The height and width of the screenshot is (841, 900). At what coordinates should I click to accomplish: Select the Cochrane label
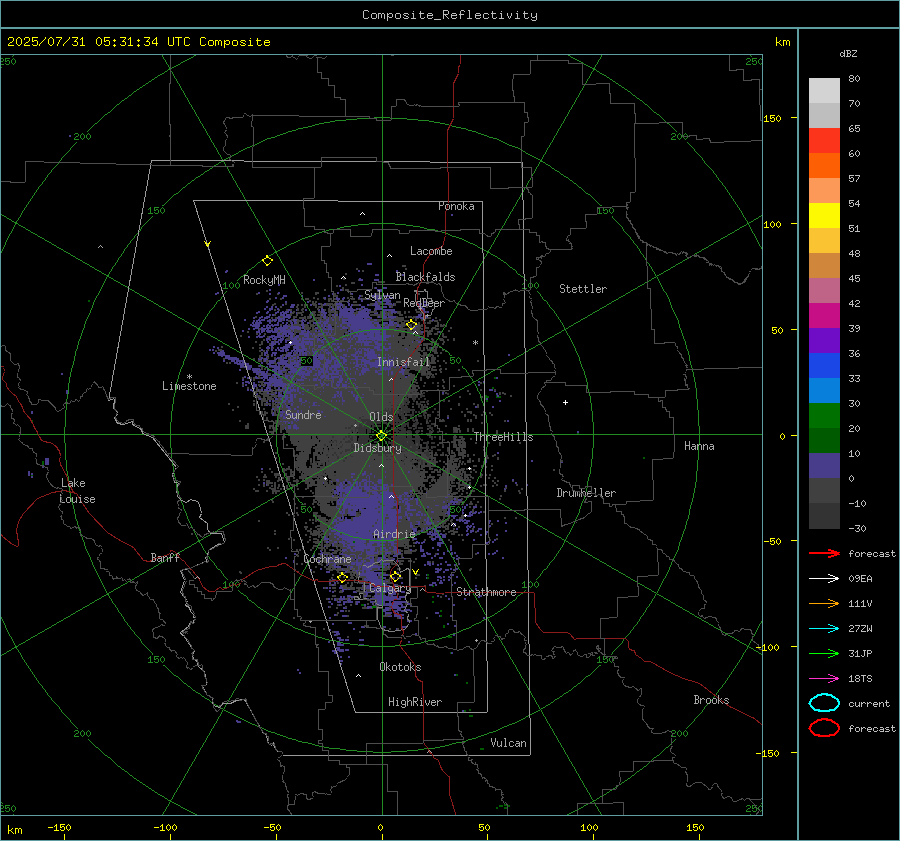(x=327, y=559)
